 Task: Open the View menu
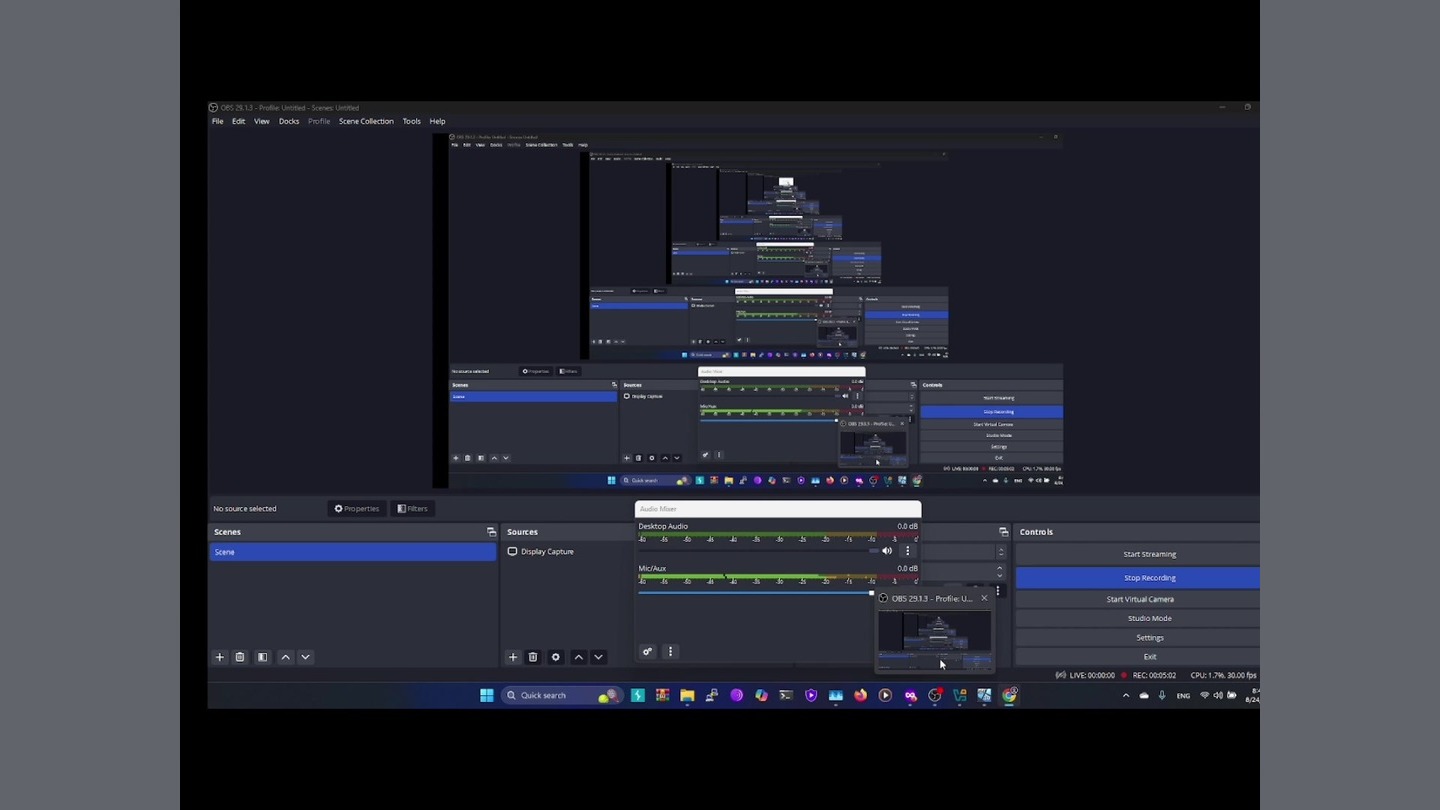tap(262, 121)
